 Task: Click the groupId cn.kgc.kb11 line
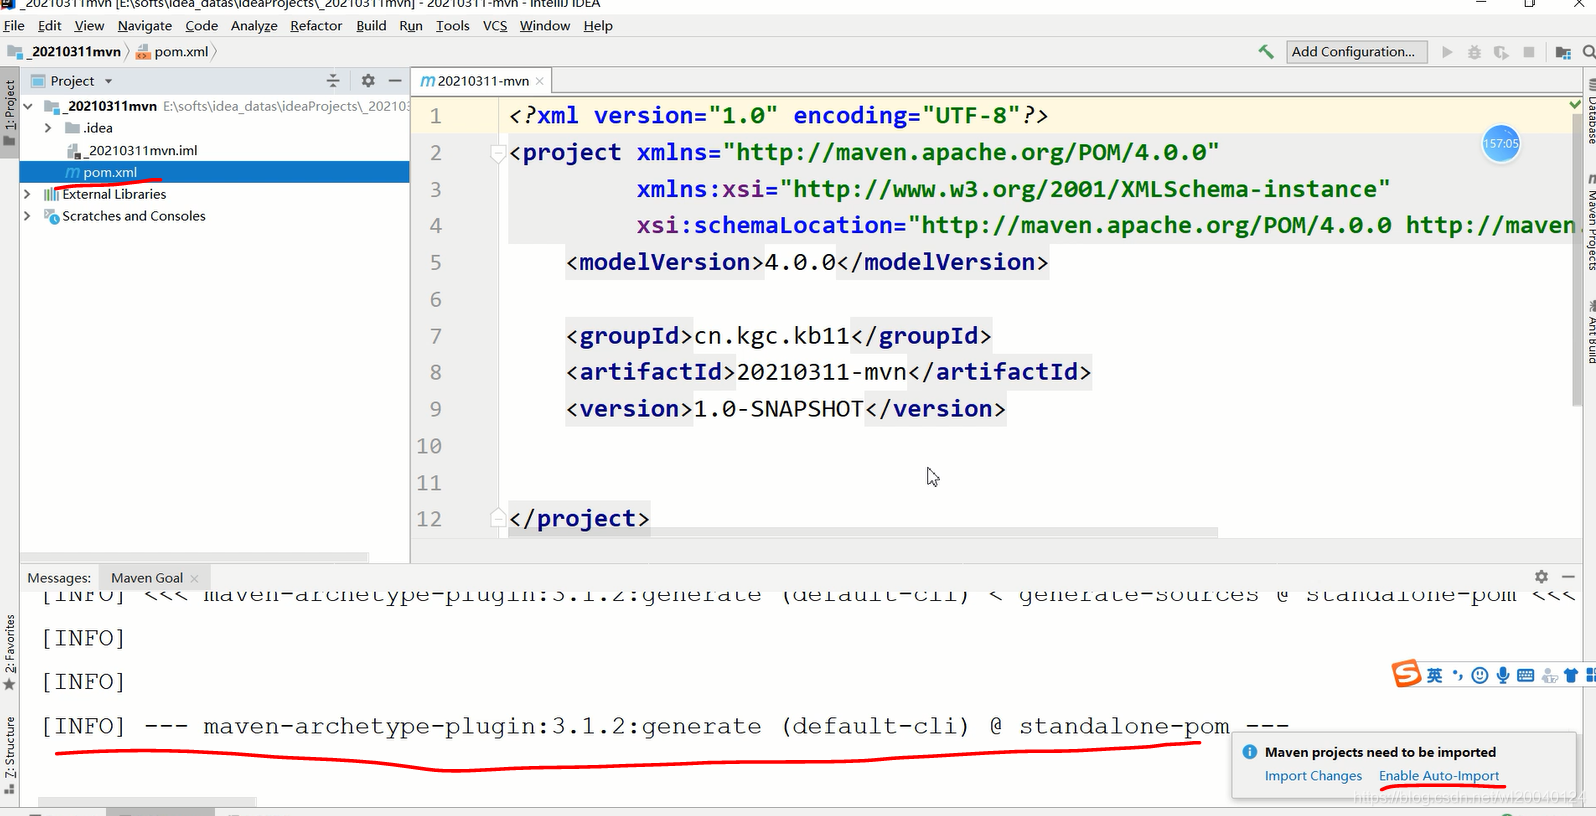pyautogui.click(x=779, y=336)
